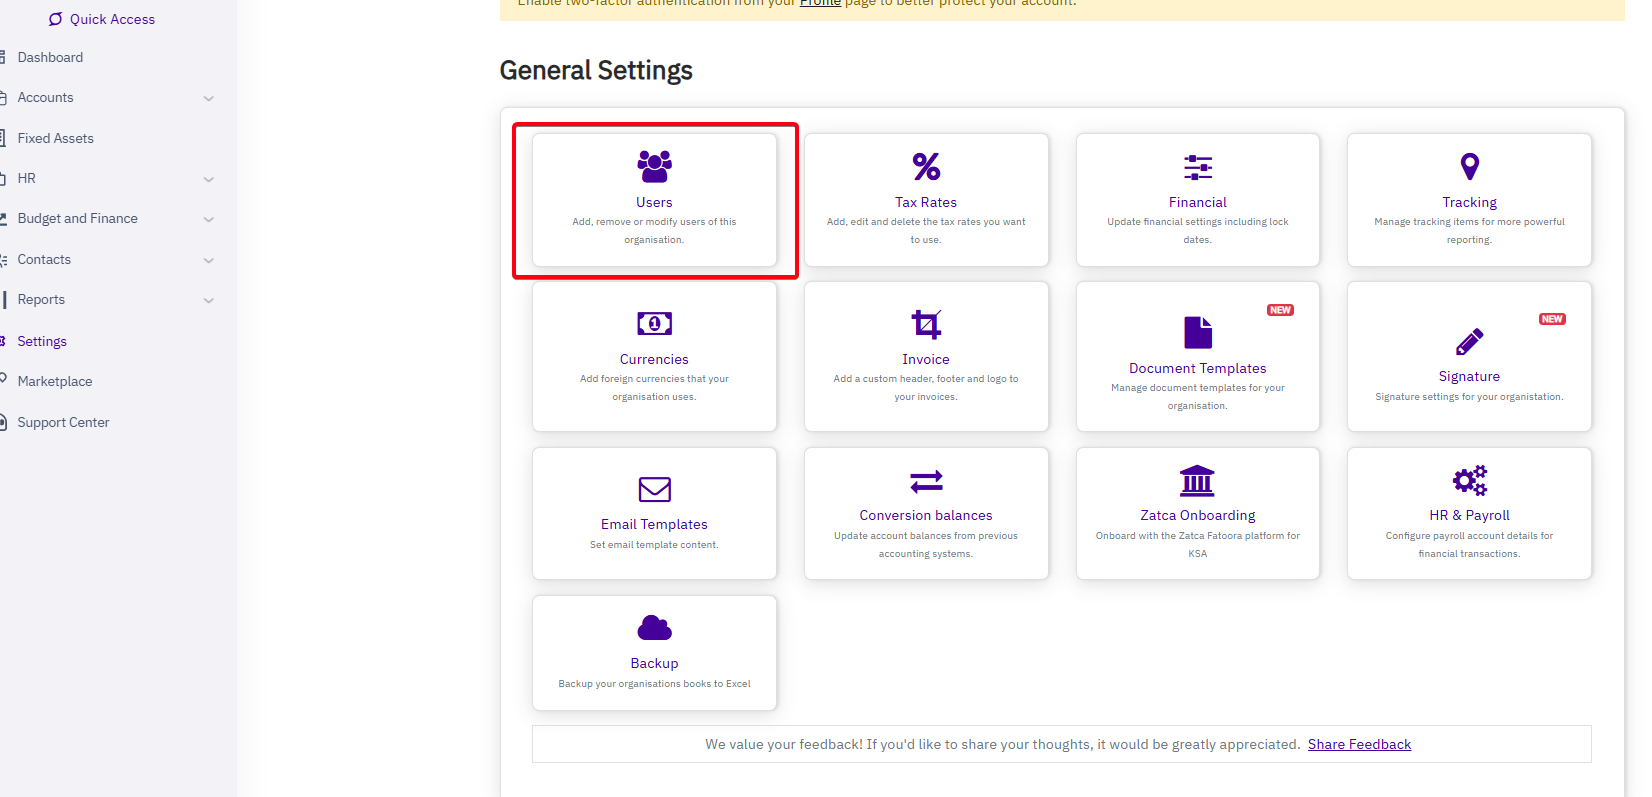This screenshot has height=797, width=1652.
Task: Click HR & Payroll gears icon
Action: click(1469, 481)
